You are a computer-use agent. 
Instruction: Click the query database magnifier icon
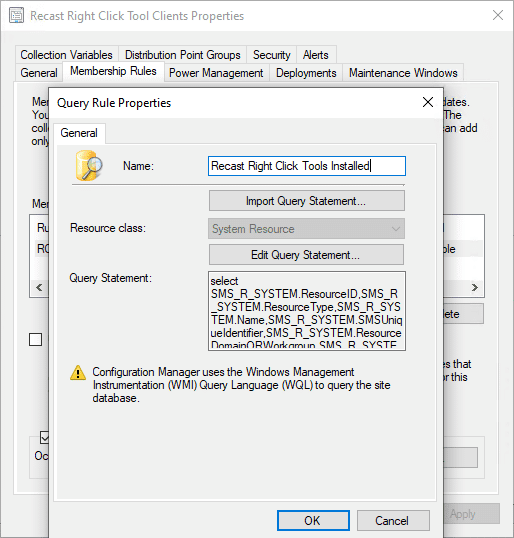pyautogui.click(x=89, y=165)
